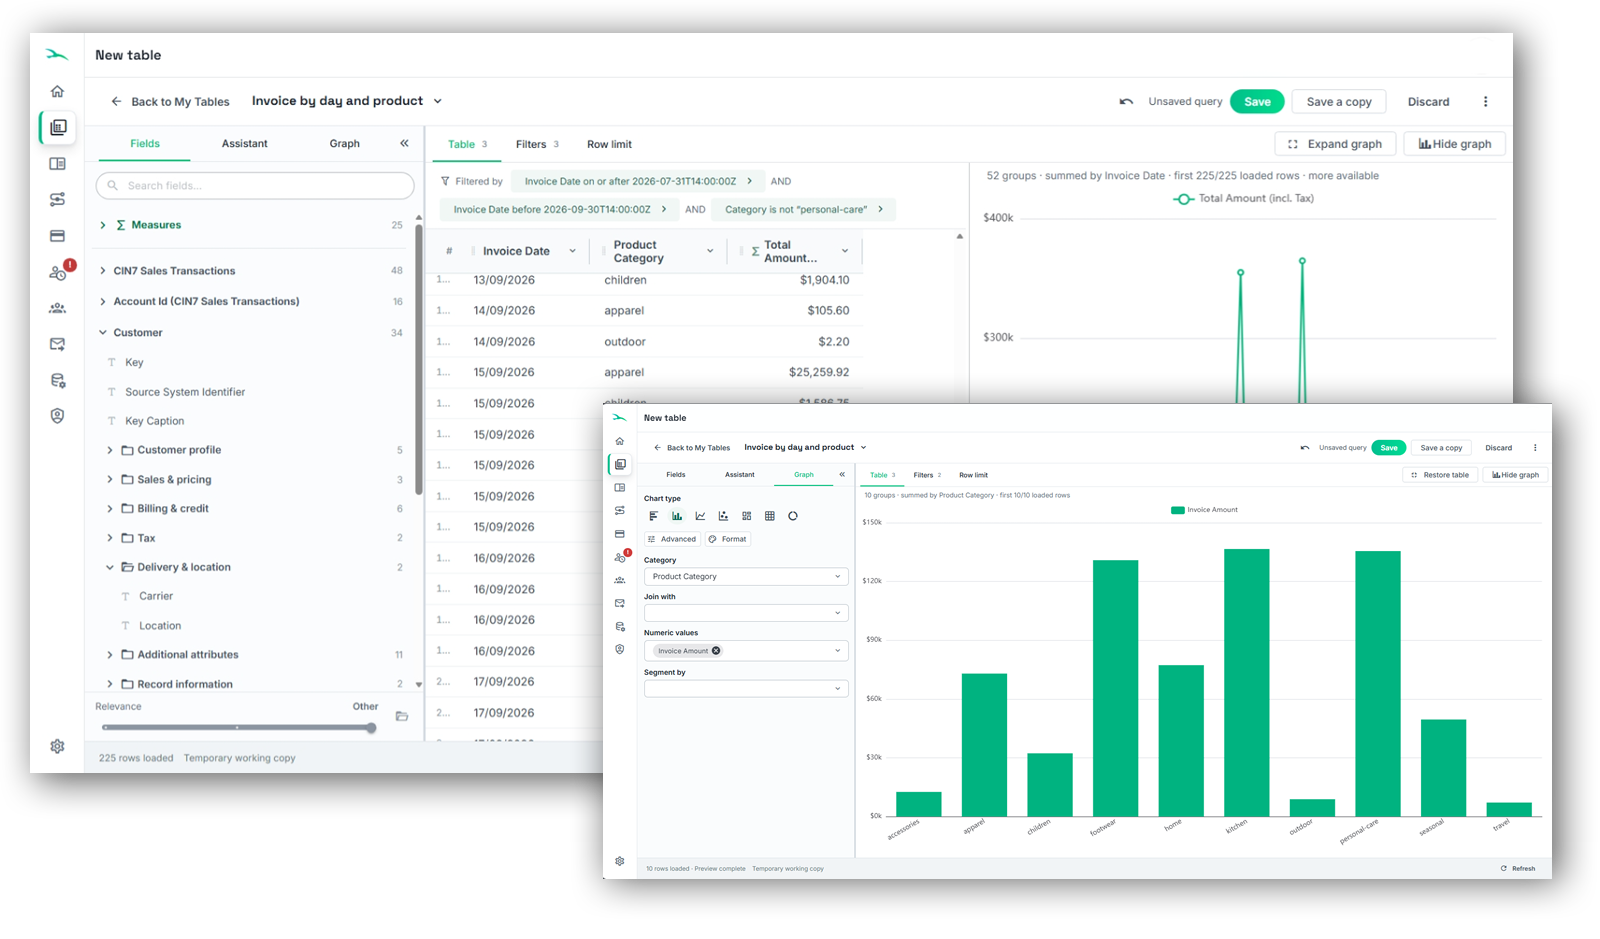
Task: Collapse Delivery & location folder
Action: click(x=110, y=567)
